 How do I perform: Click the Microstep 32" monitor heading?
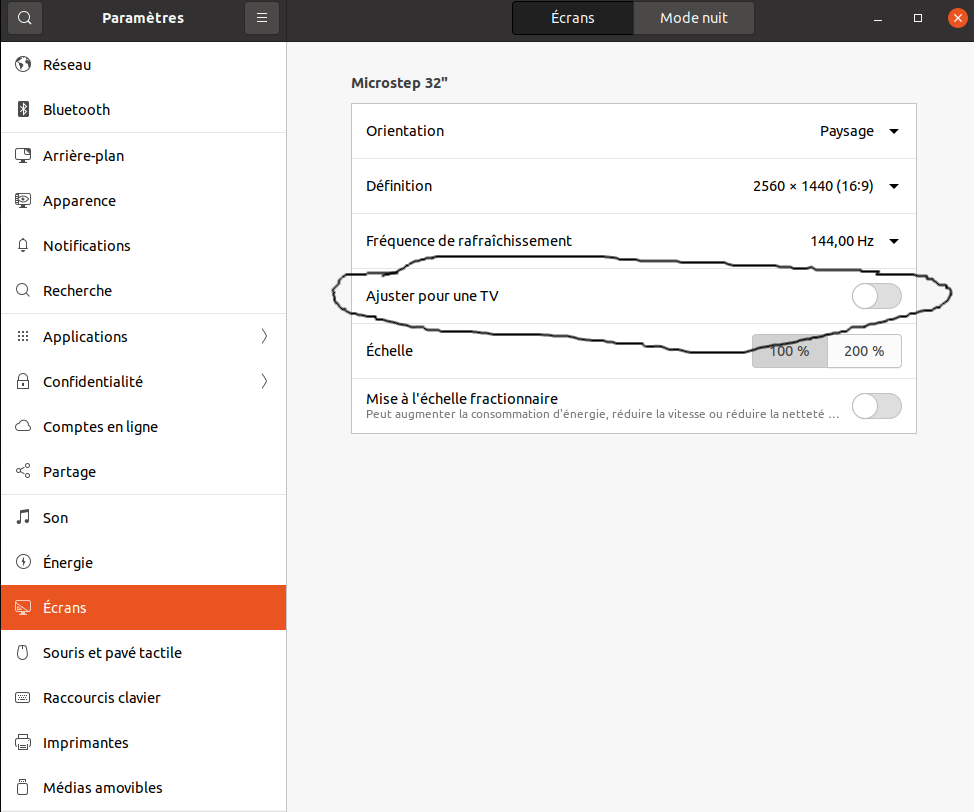coord(399,83)
